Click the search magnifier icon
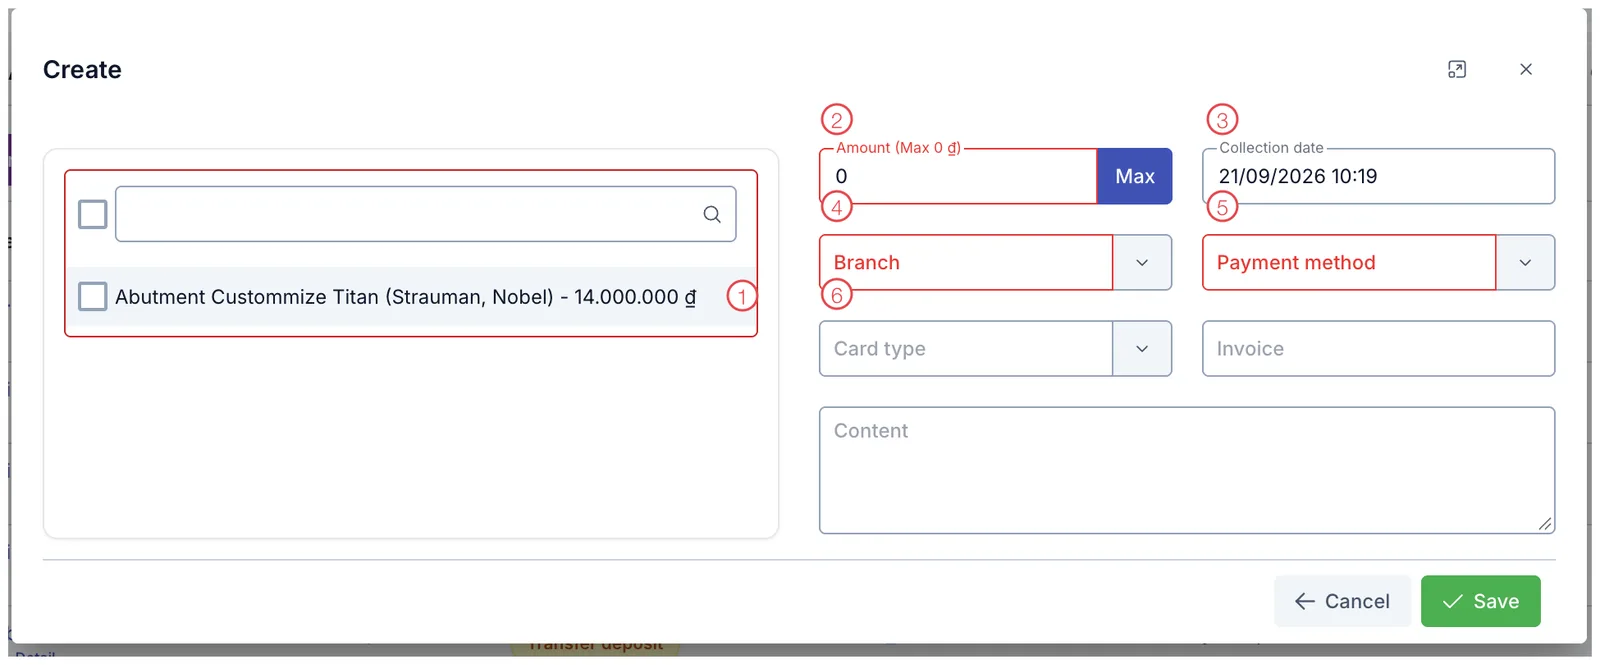The width and height of the screenshot is (1600, 665). coord(712,214)
